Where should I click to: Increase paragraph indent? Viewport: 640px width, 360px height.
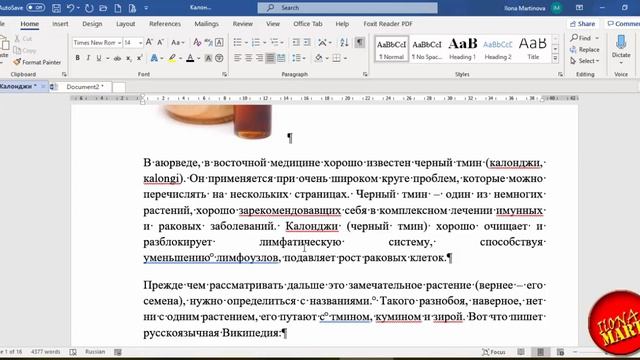(307, 42)
